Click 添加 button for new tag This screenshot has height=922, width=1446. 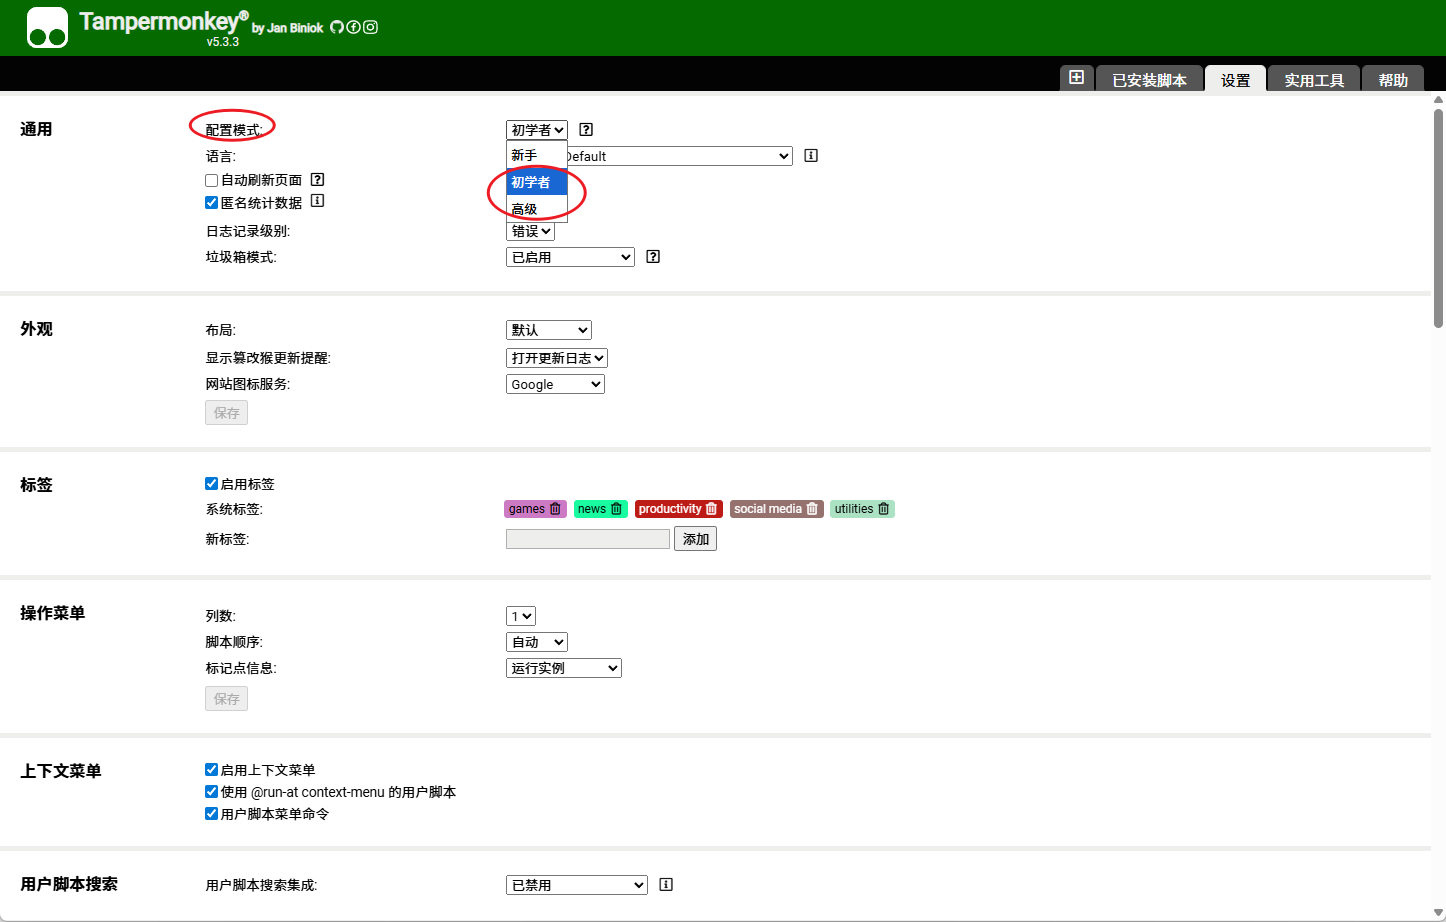click(695, 539)
